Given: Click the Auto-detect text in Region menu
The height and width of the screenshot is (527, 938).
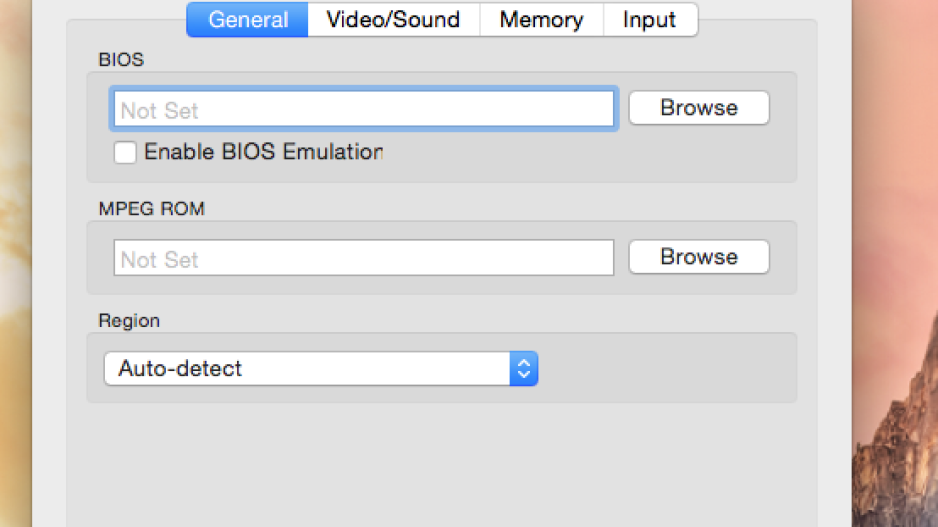Looking at the screenshot, I should (180, 368).
